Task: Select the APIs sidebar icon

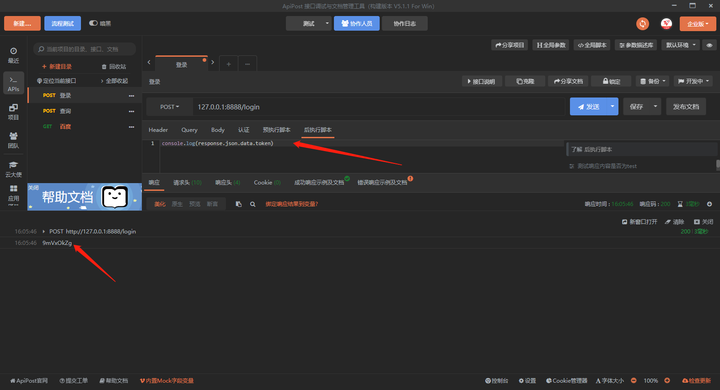Action: coord(13,84)
